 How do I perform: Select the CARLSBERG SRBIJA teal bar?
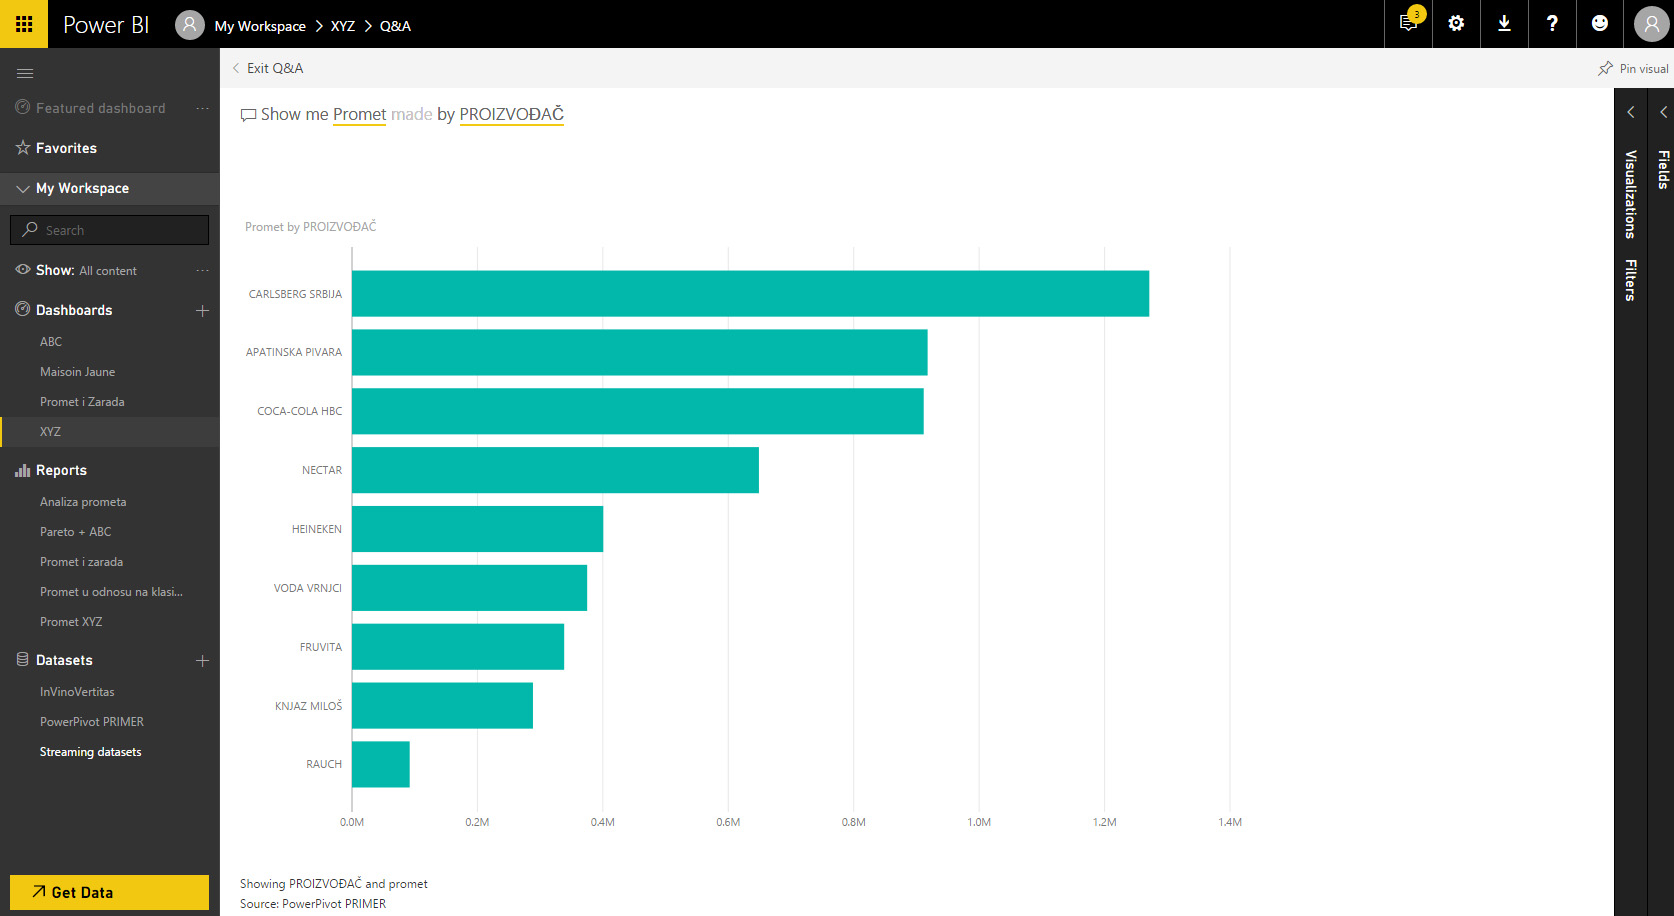[750, 294]
